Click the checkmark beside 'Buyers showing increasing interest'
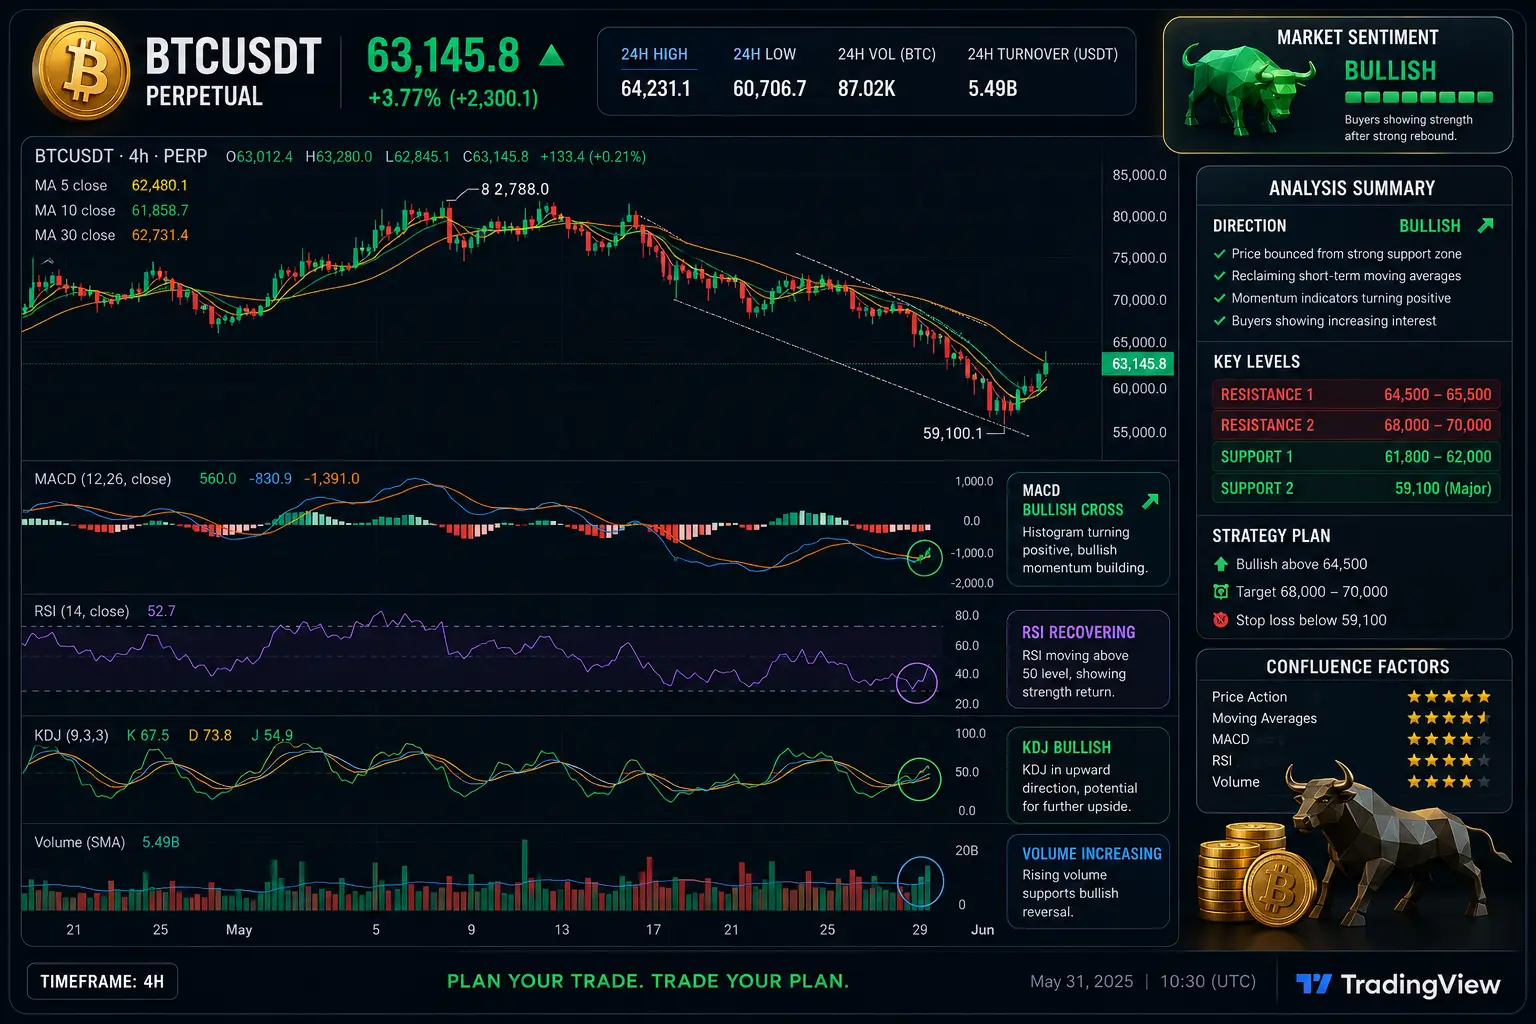The image size is (1536, 1024). coord(1219,321)
